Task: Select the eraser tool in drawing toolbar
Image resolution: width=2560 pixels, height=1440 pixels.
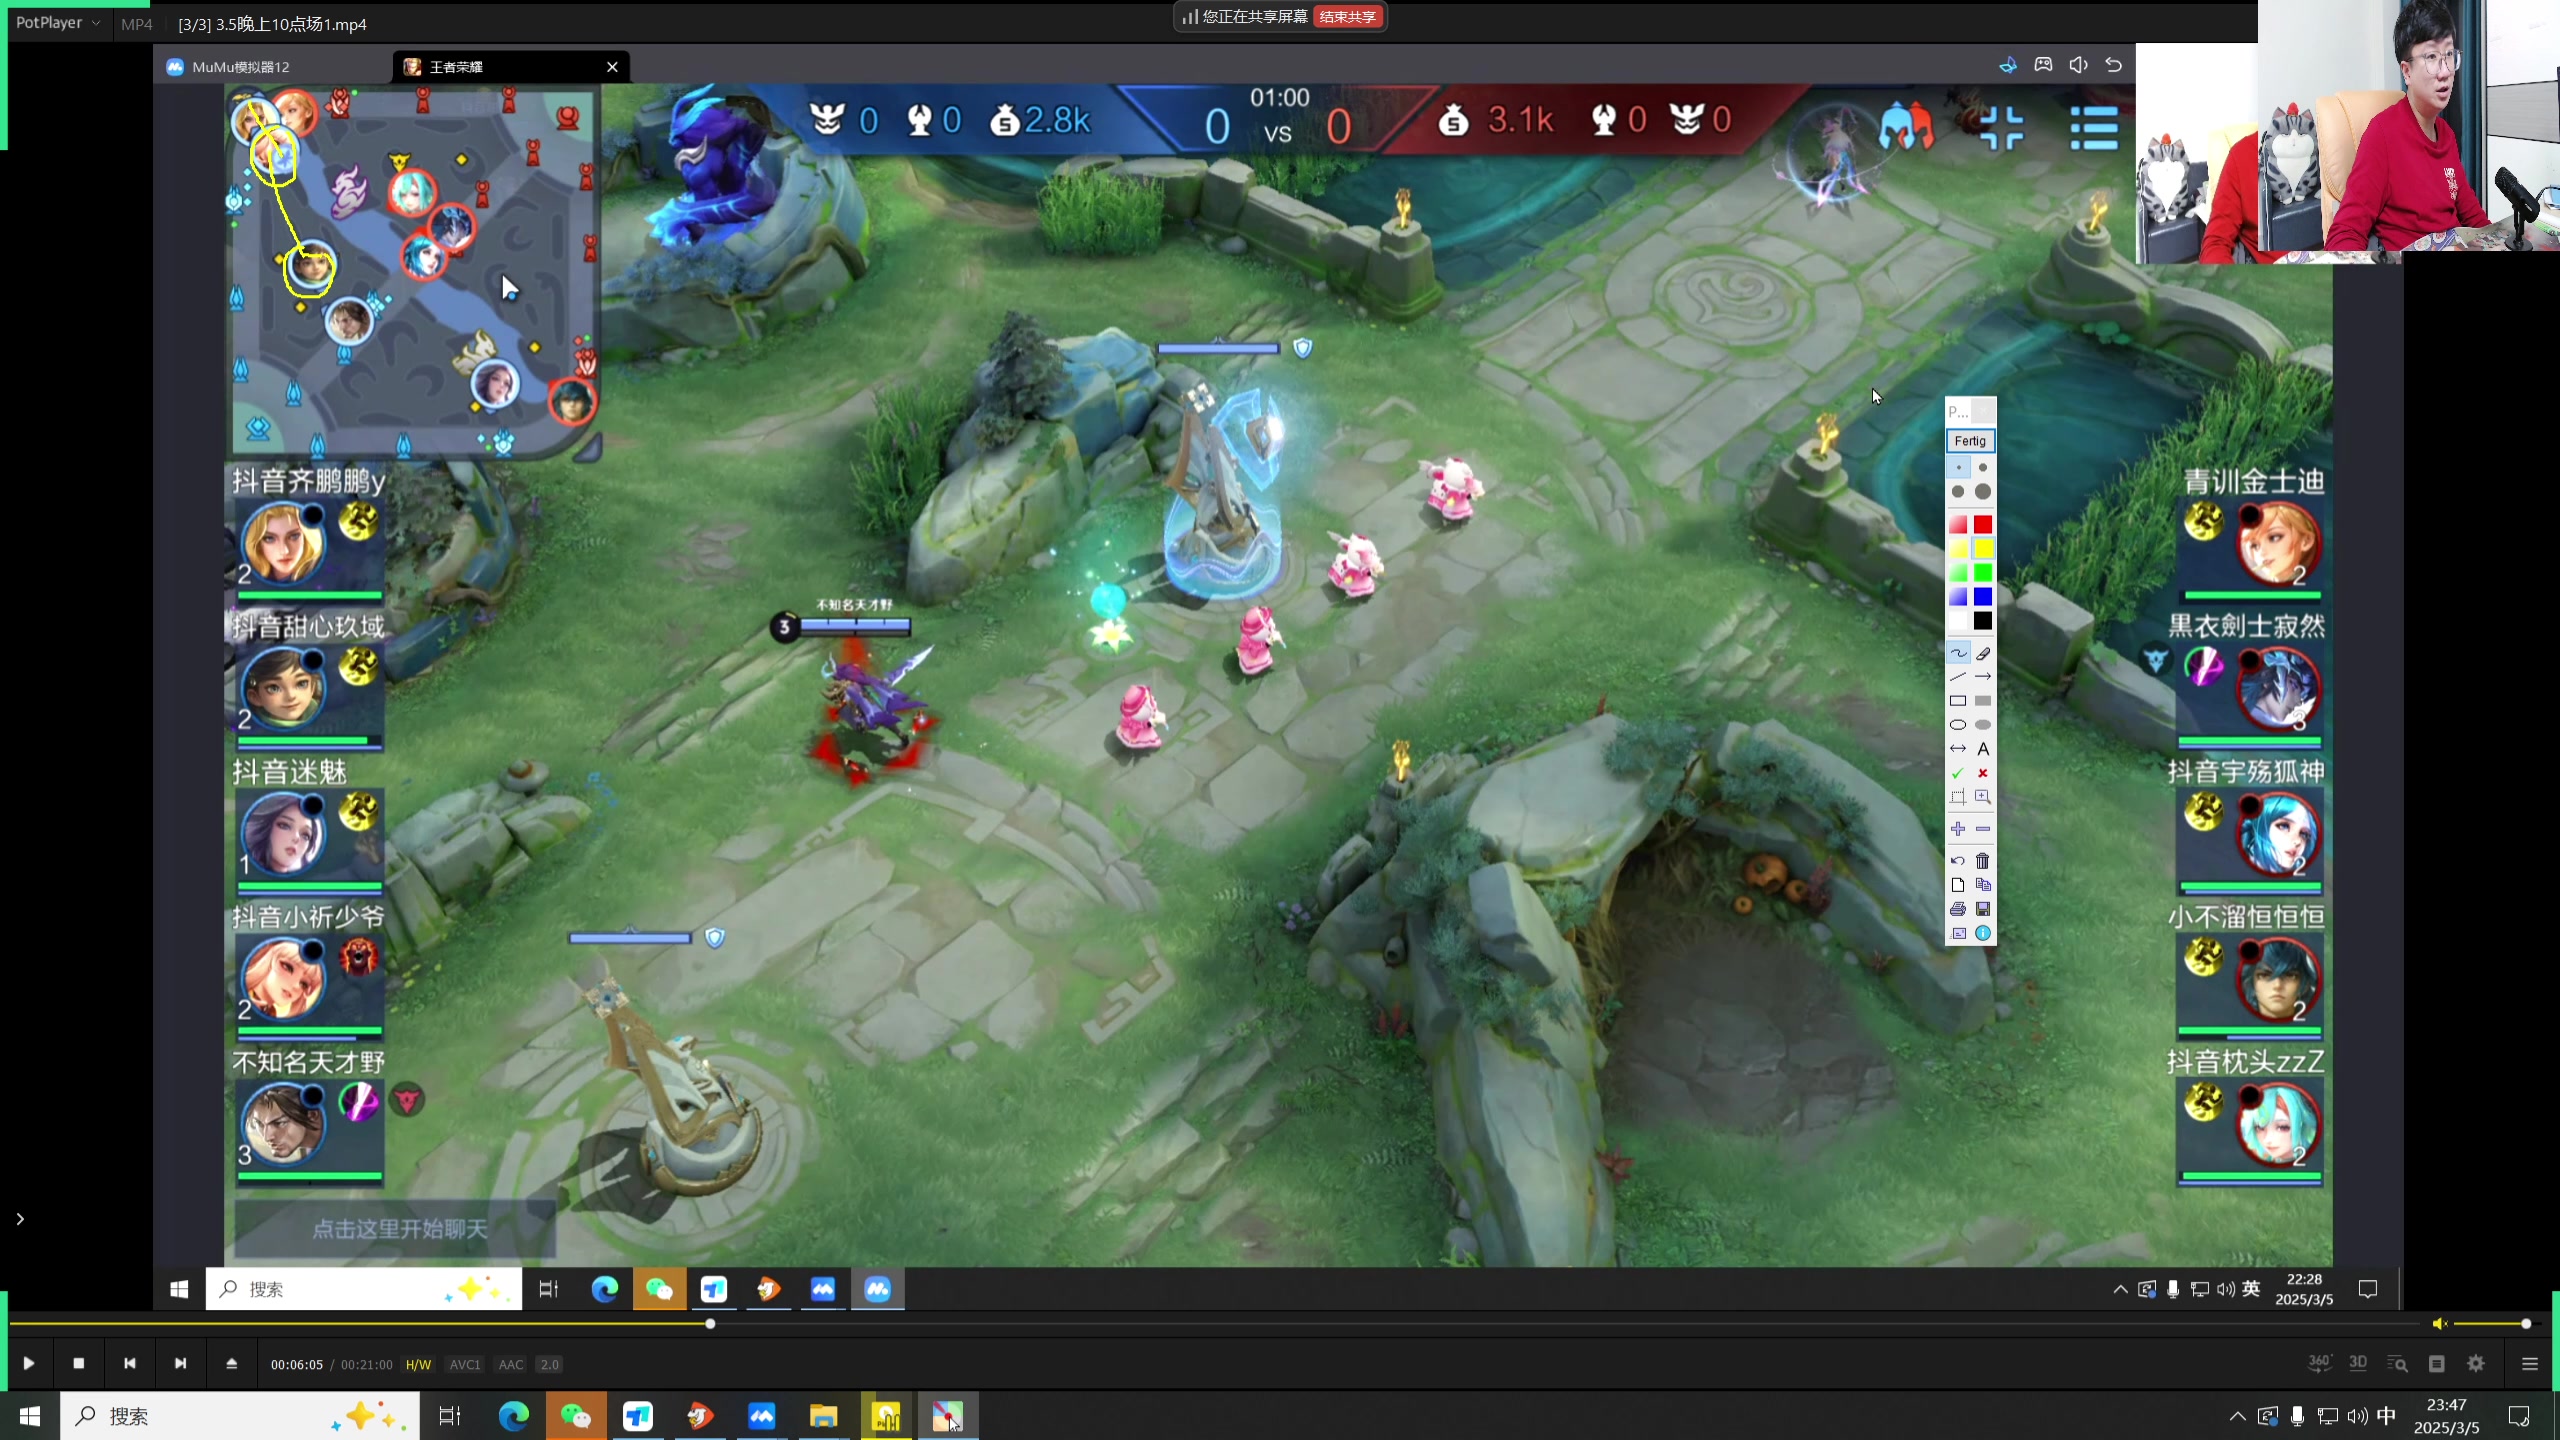Action: [1983, 653]
